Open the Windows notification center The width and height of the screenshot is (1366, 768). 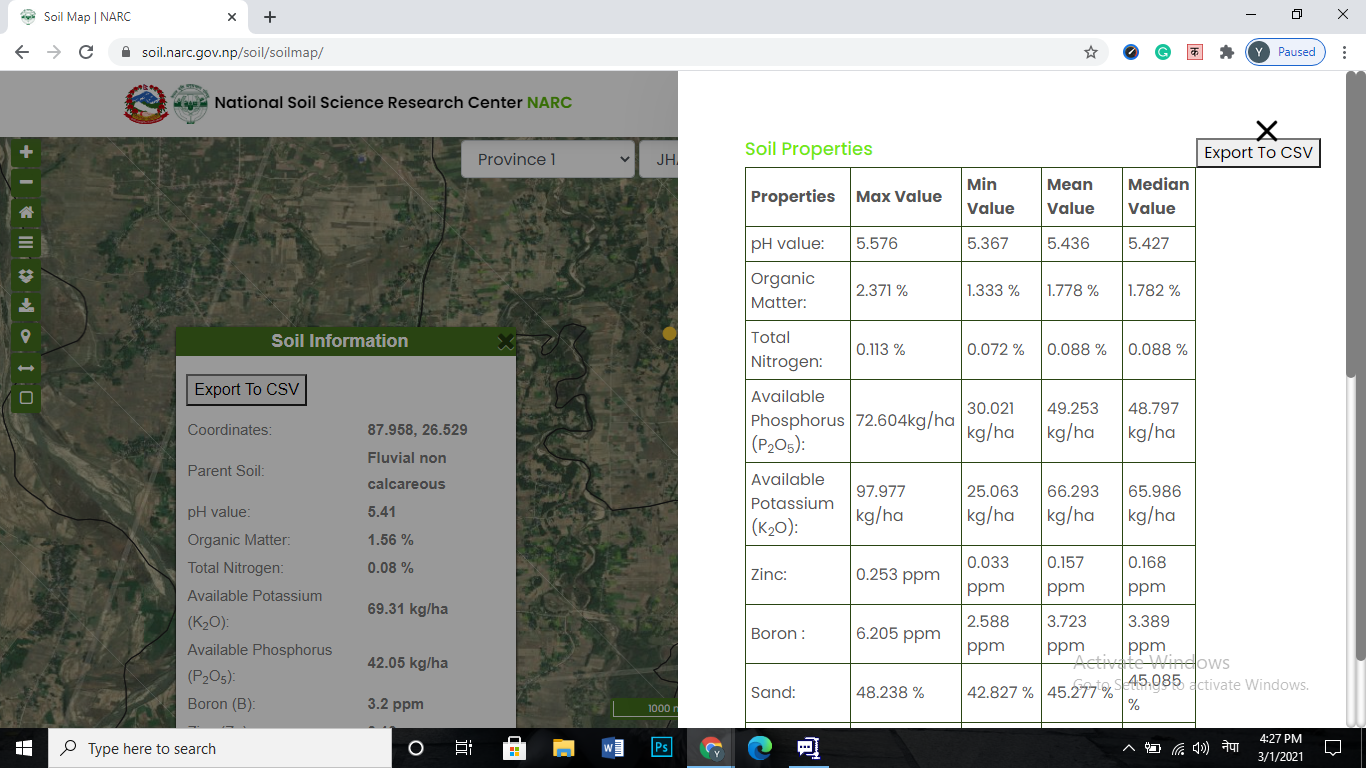tap(1332, 748)
